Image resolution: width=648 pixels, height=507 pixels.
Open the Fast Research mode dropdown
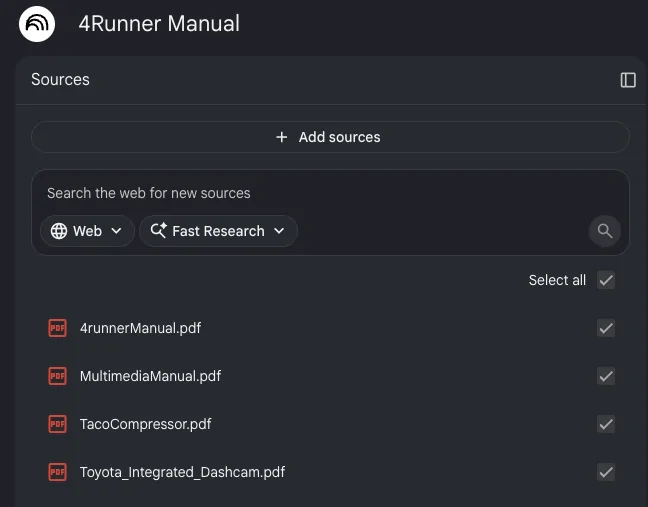[218, 231]
